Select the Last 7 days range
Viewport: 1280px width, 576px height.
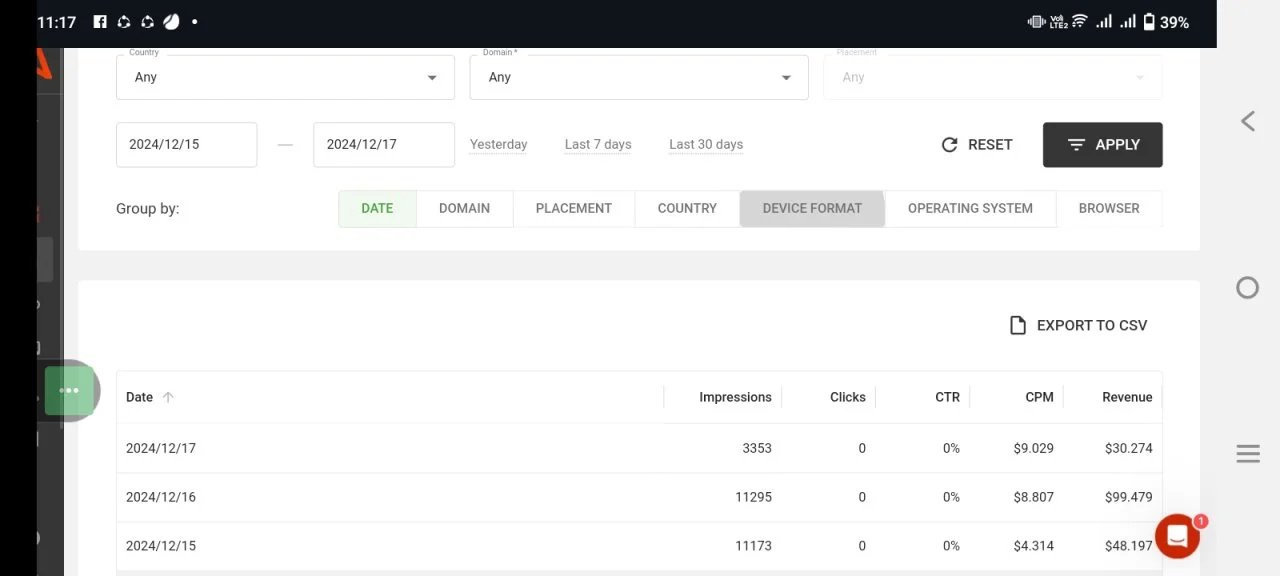(x=598, y=144)
